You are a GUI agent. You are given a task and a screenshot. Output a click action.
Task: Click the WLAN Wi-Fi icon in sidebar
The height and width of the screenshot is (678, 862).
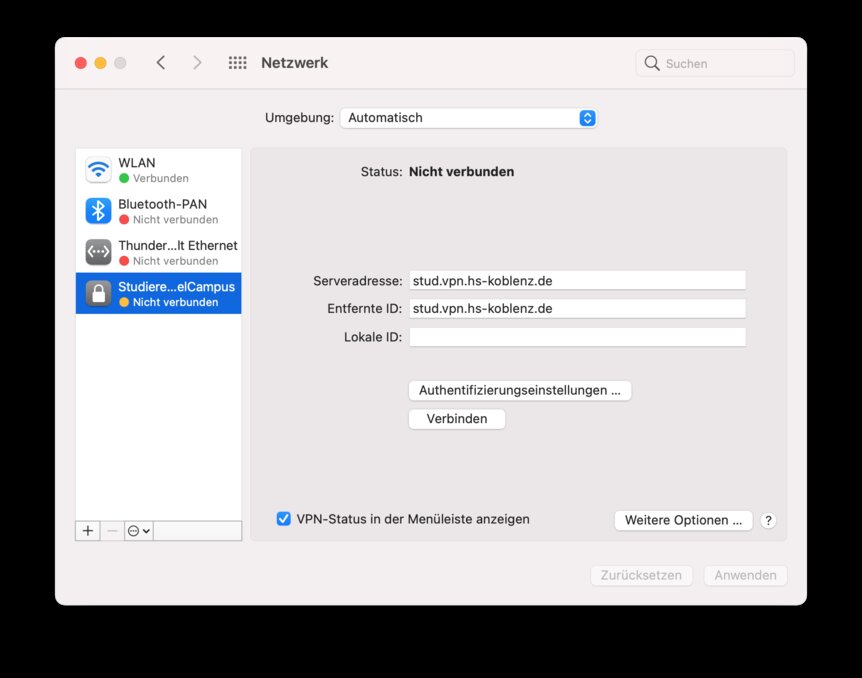[x=98, y=170]
